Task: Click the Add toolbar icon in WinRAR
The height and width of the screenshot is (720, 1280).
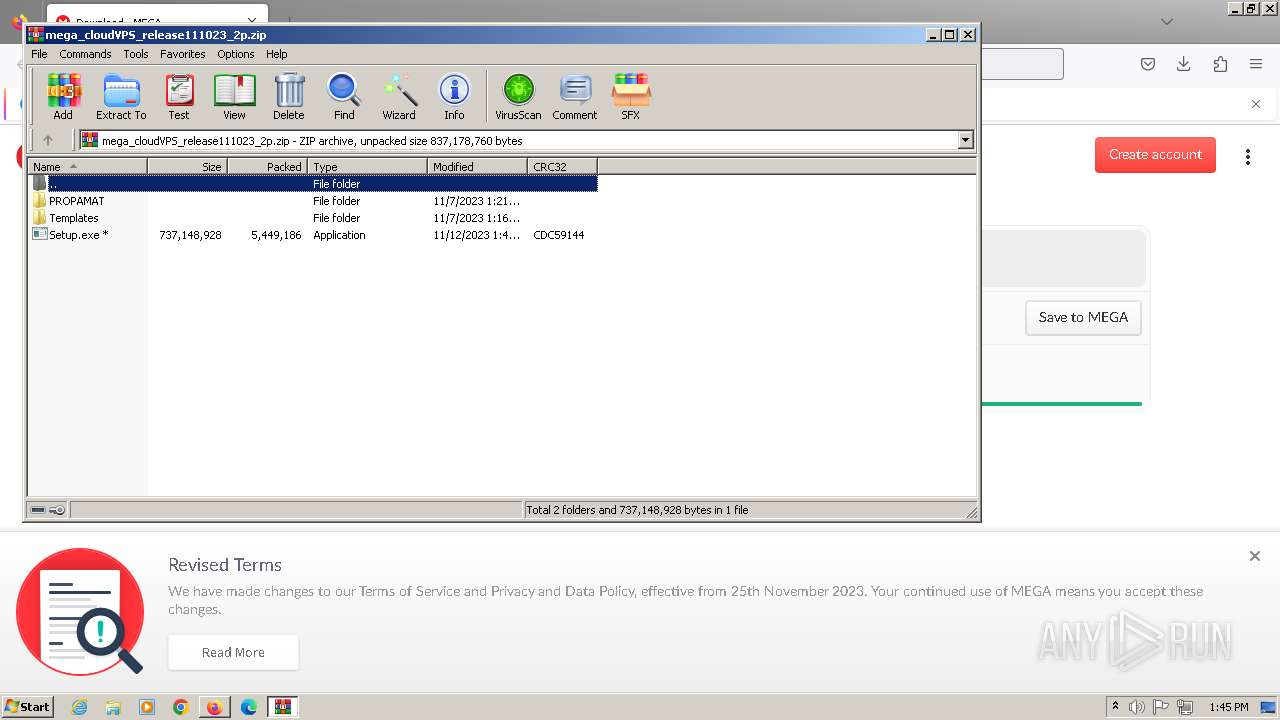Action: [x=63, y=97]
